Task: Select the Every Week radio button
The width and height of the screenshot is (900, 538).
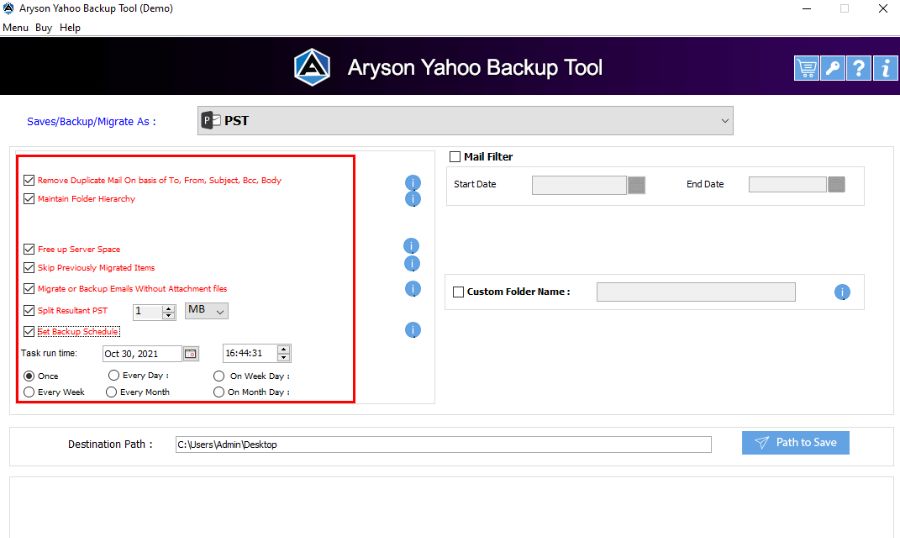Action: point(29,392)
